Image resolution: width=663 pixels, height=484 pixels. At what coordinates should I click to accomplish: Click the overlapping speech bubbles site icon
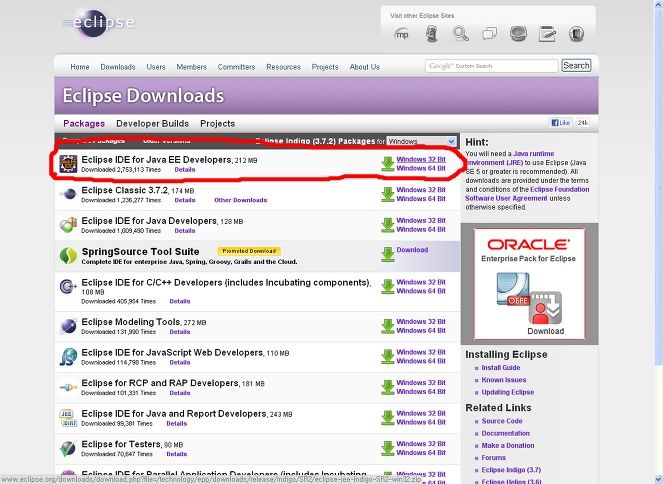(490, 33)
